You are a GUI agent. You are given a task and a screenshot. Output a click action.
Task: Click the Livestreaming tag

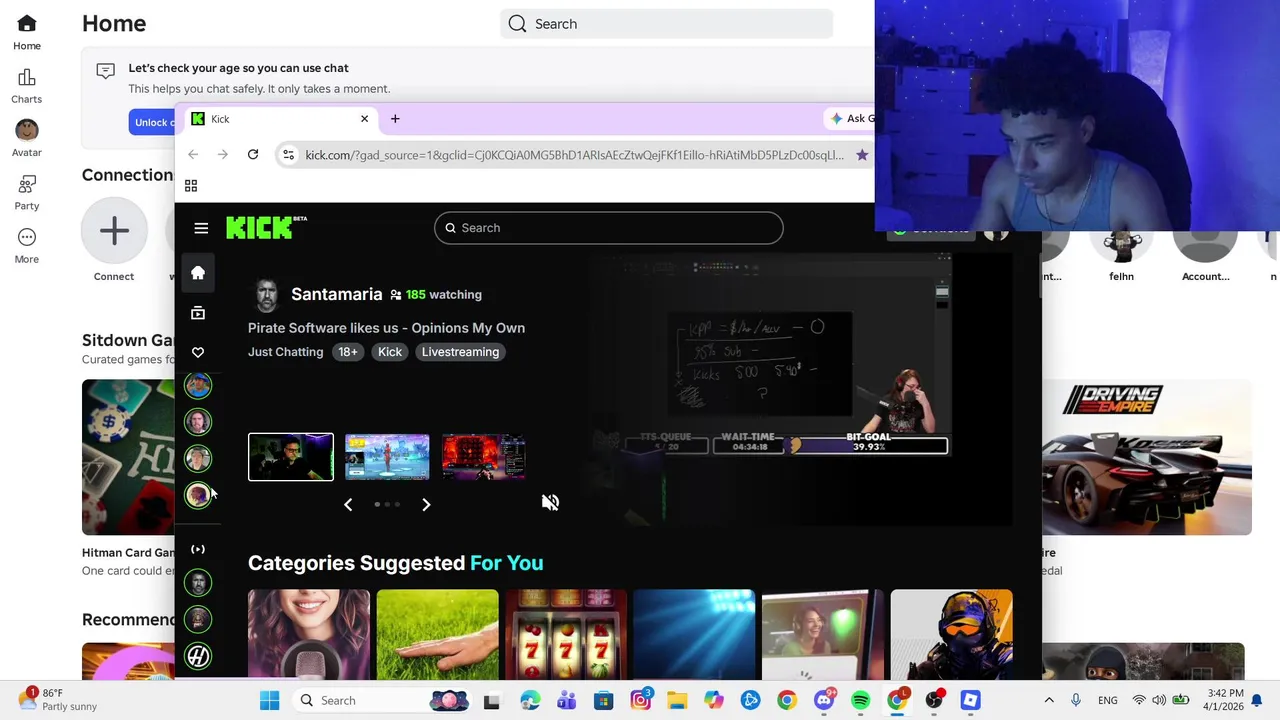click(460, 352)
